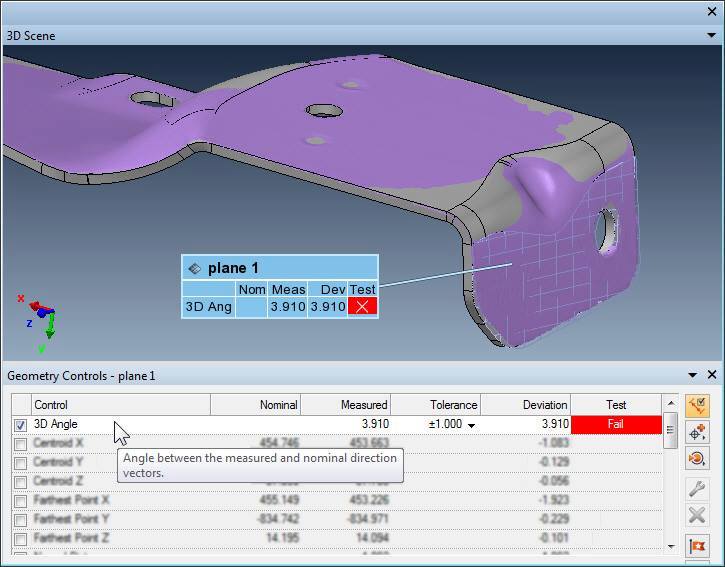This screenshot has height=567, width=725.
Task: Click the grayed wrench properties icon
Action: click(697, 488)
